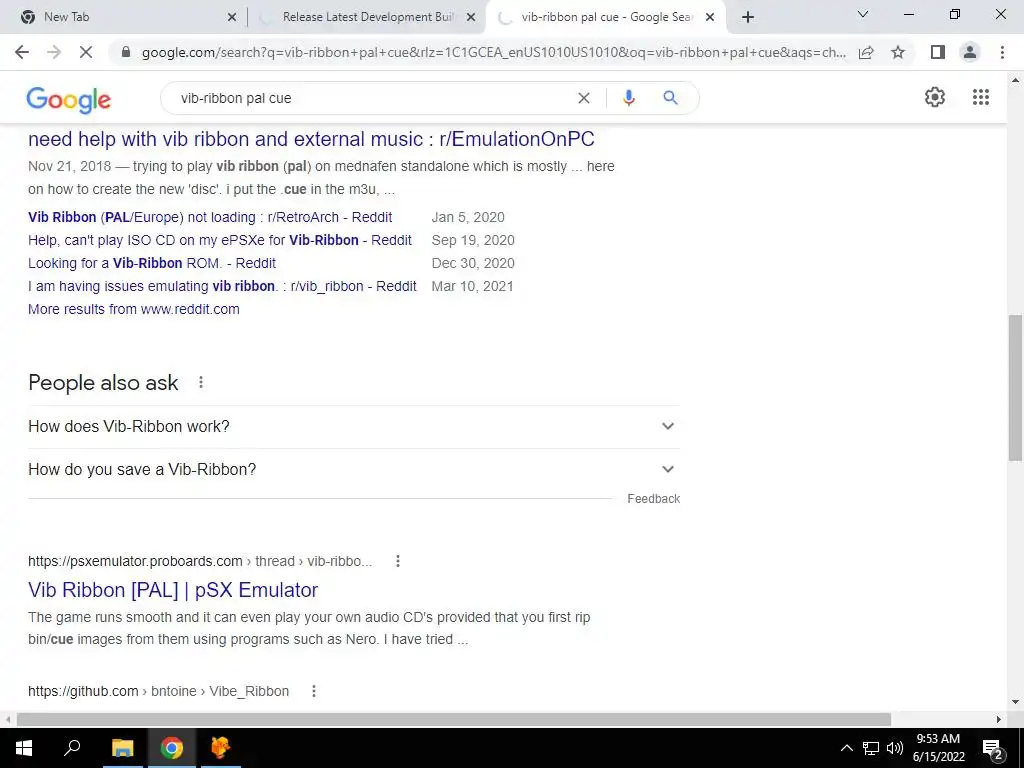Click the vertical scrollbar thumb
This screenshot has height=768, width=1024.
[x=1016, y=388]
